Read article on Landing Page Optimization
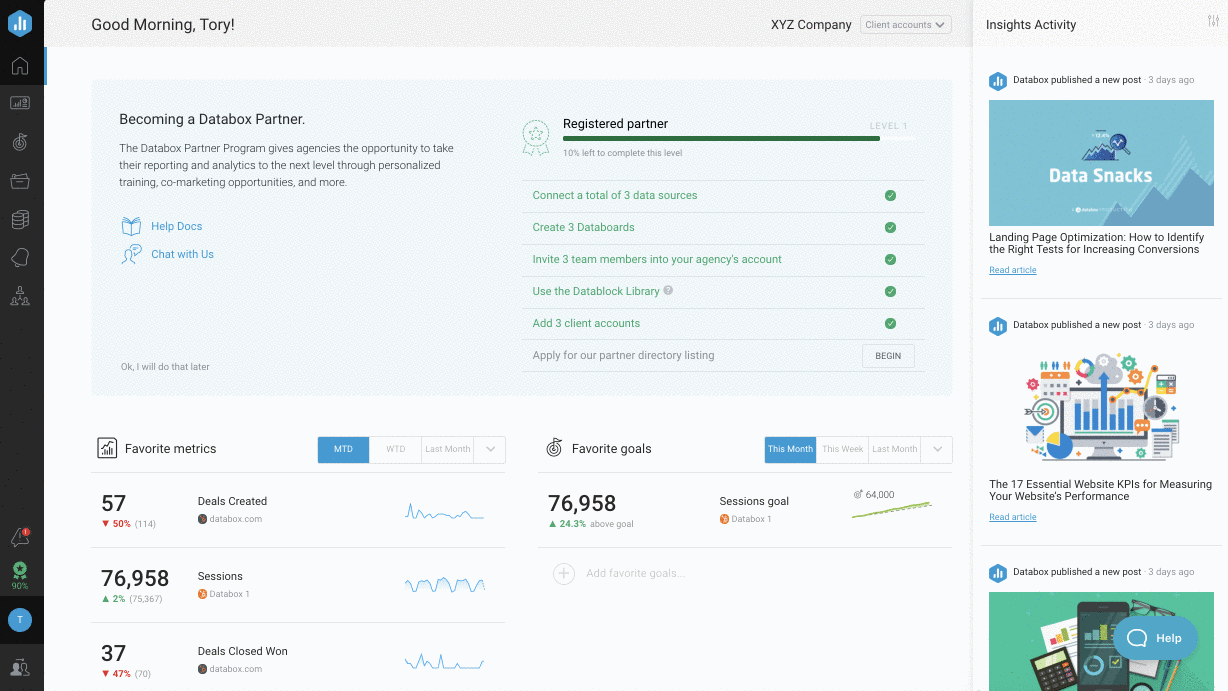Viewport: 1228px width, 691px height. click(x=1012, y=270)
